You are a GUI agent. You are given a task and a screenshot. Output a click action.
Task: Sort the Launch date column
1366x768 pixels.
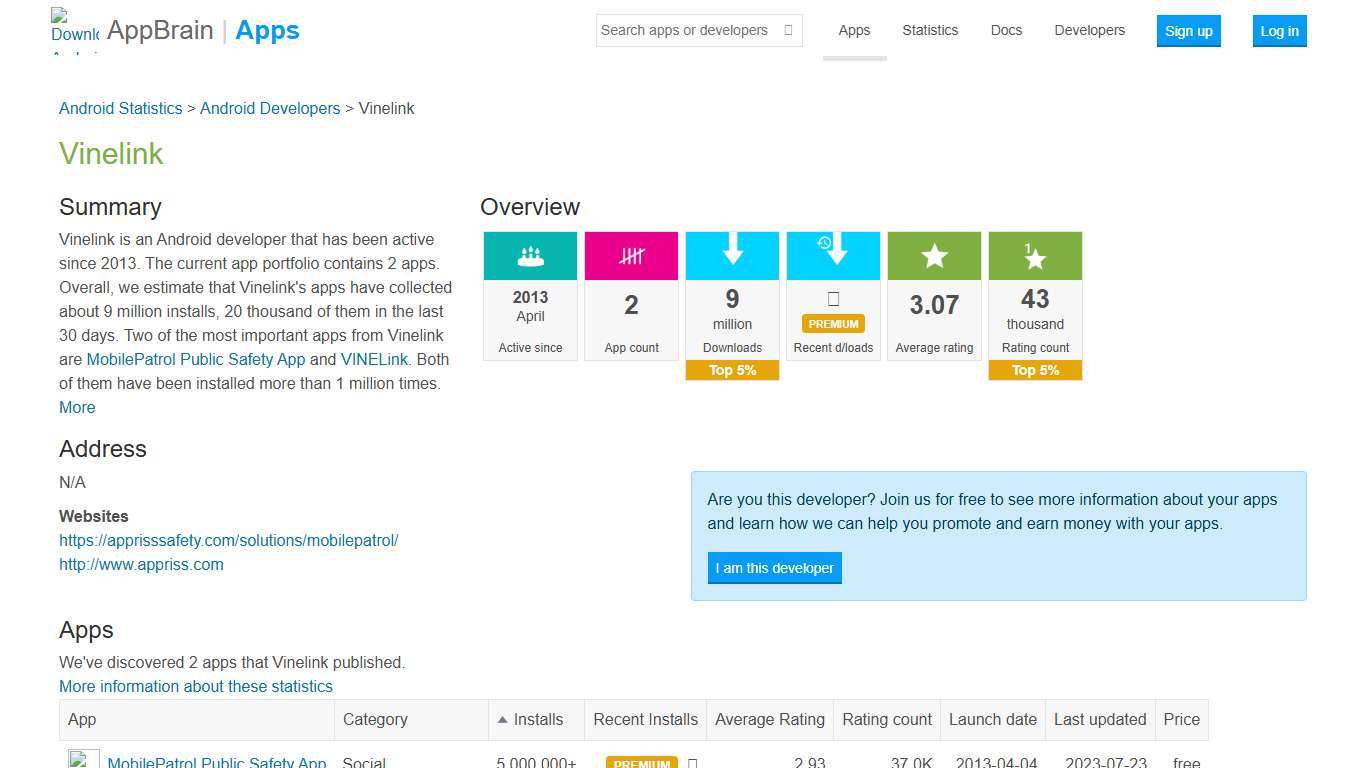point(992,719)
